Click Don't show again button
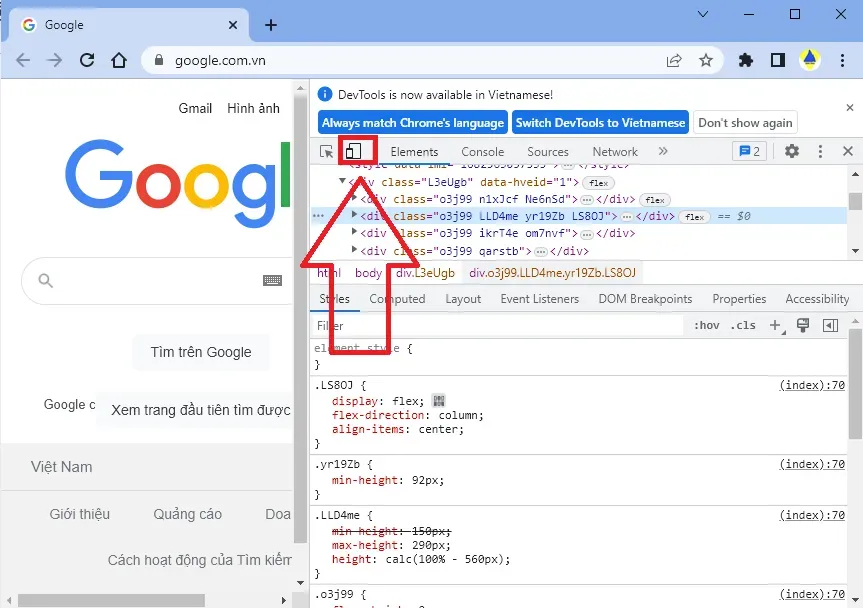The image size is (863, 608). tap(745, 123)
